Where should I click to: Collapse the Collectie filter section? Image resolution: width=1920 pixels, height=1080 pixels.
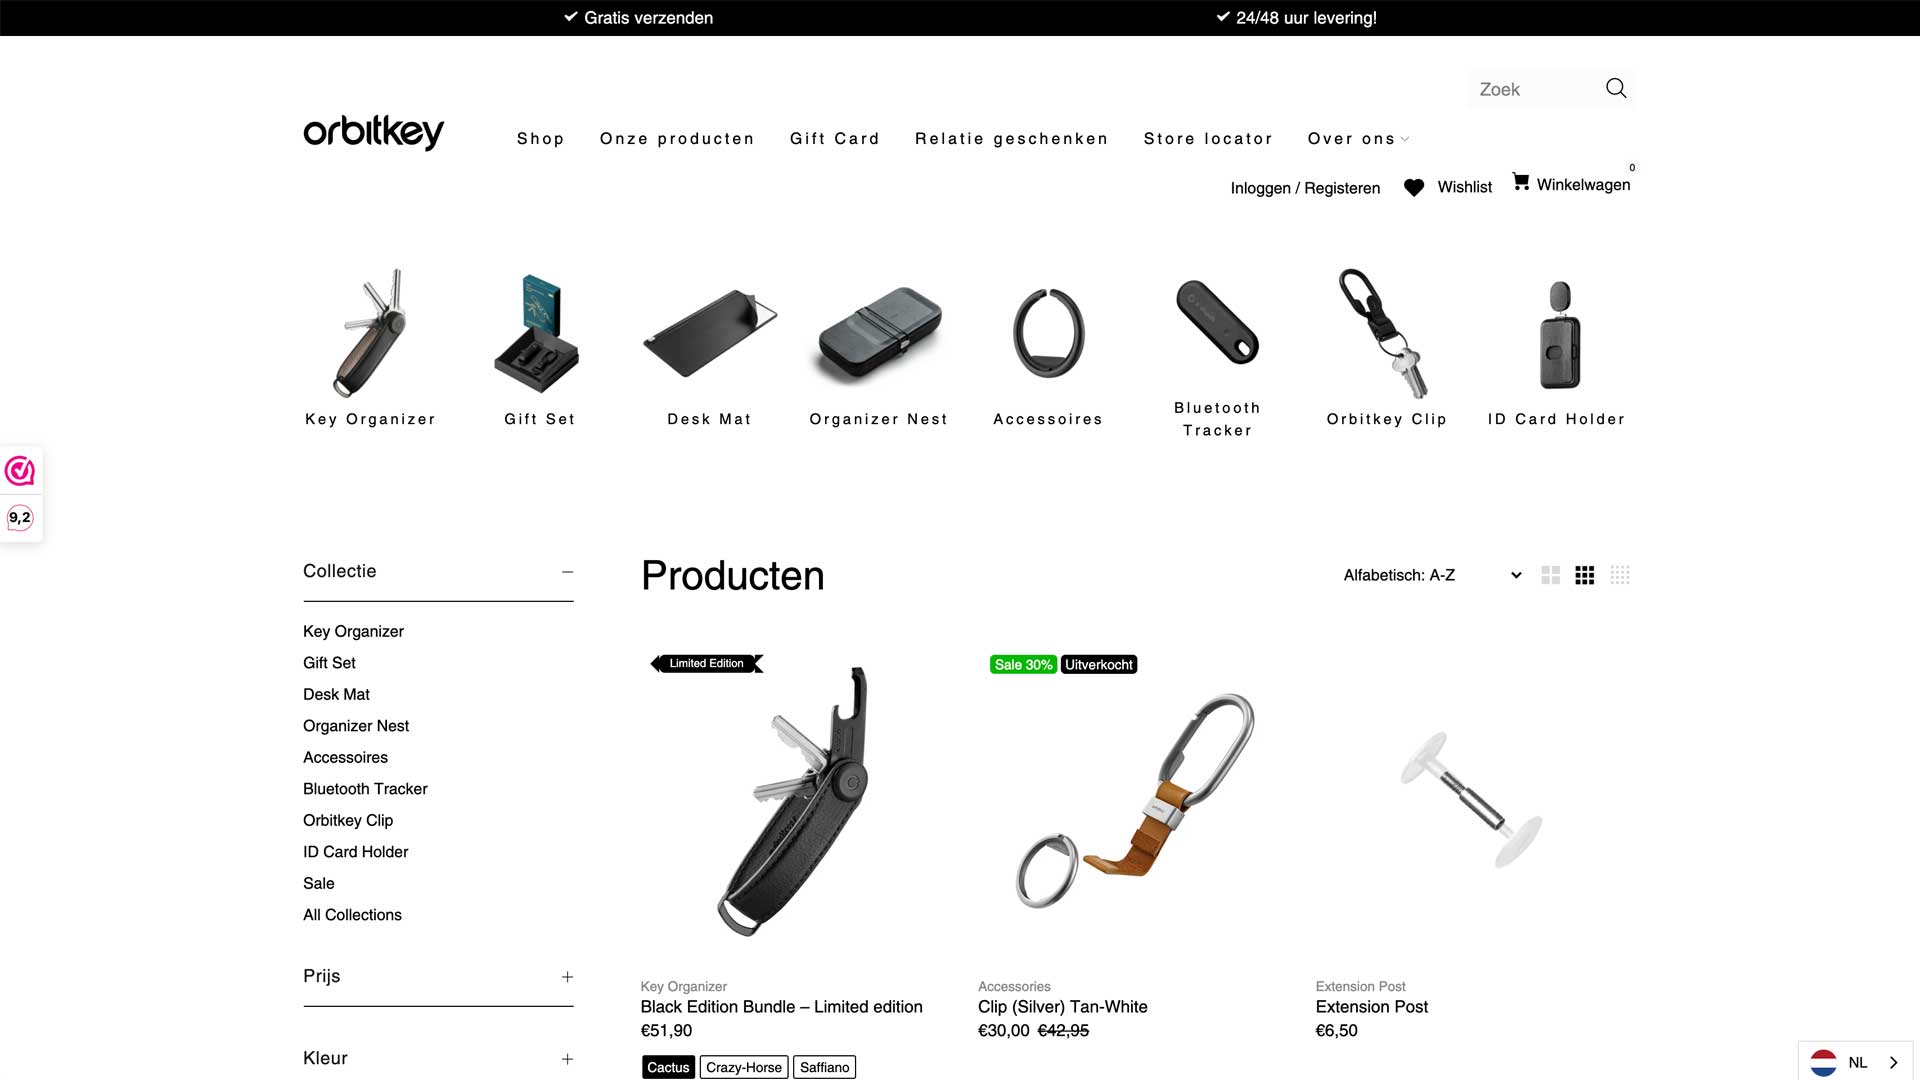567,572
